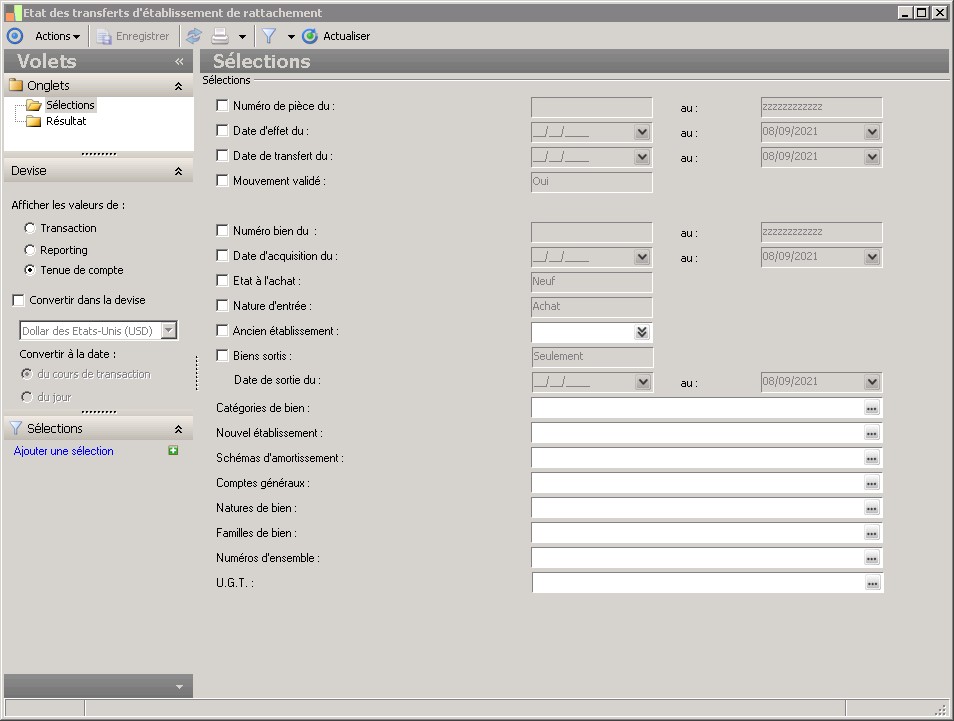Click ellipsis button next to U.G.T. field
This screenshot has width=954, height=721.
[x=872, y=583]
